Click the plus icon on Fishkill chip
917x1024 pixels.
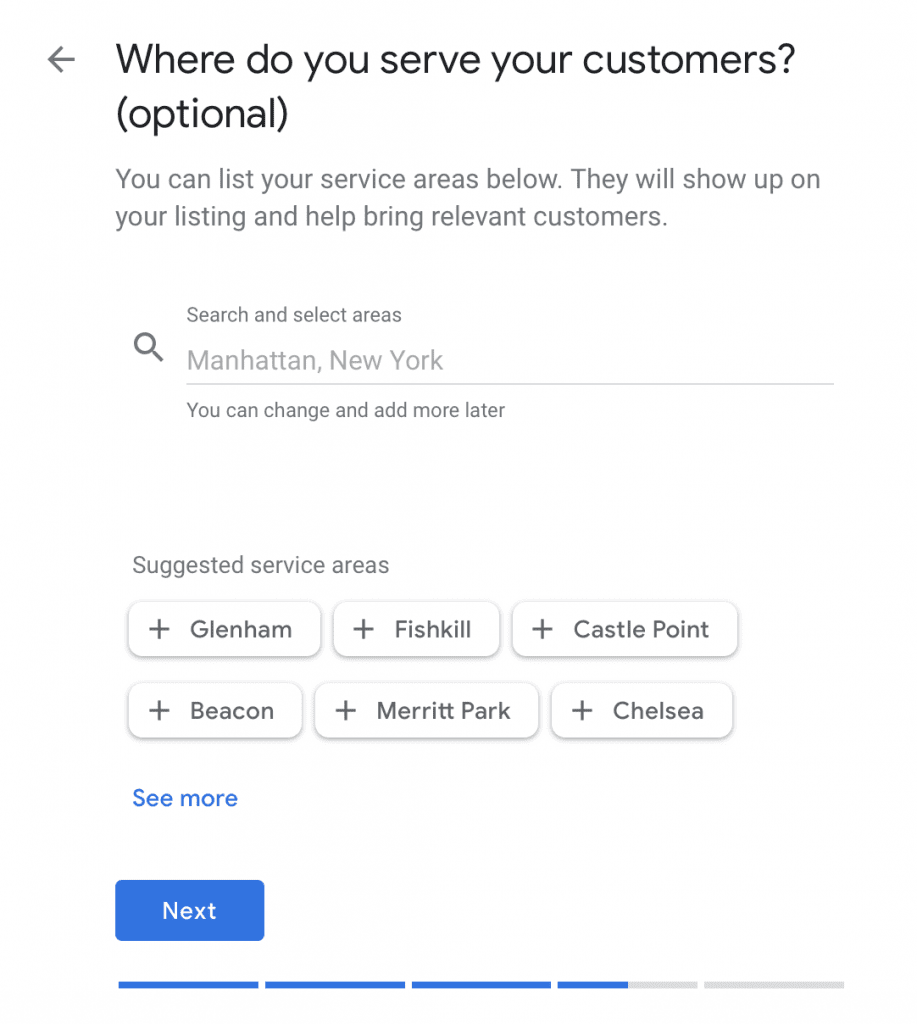364,629
